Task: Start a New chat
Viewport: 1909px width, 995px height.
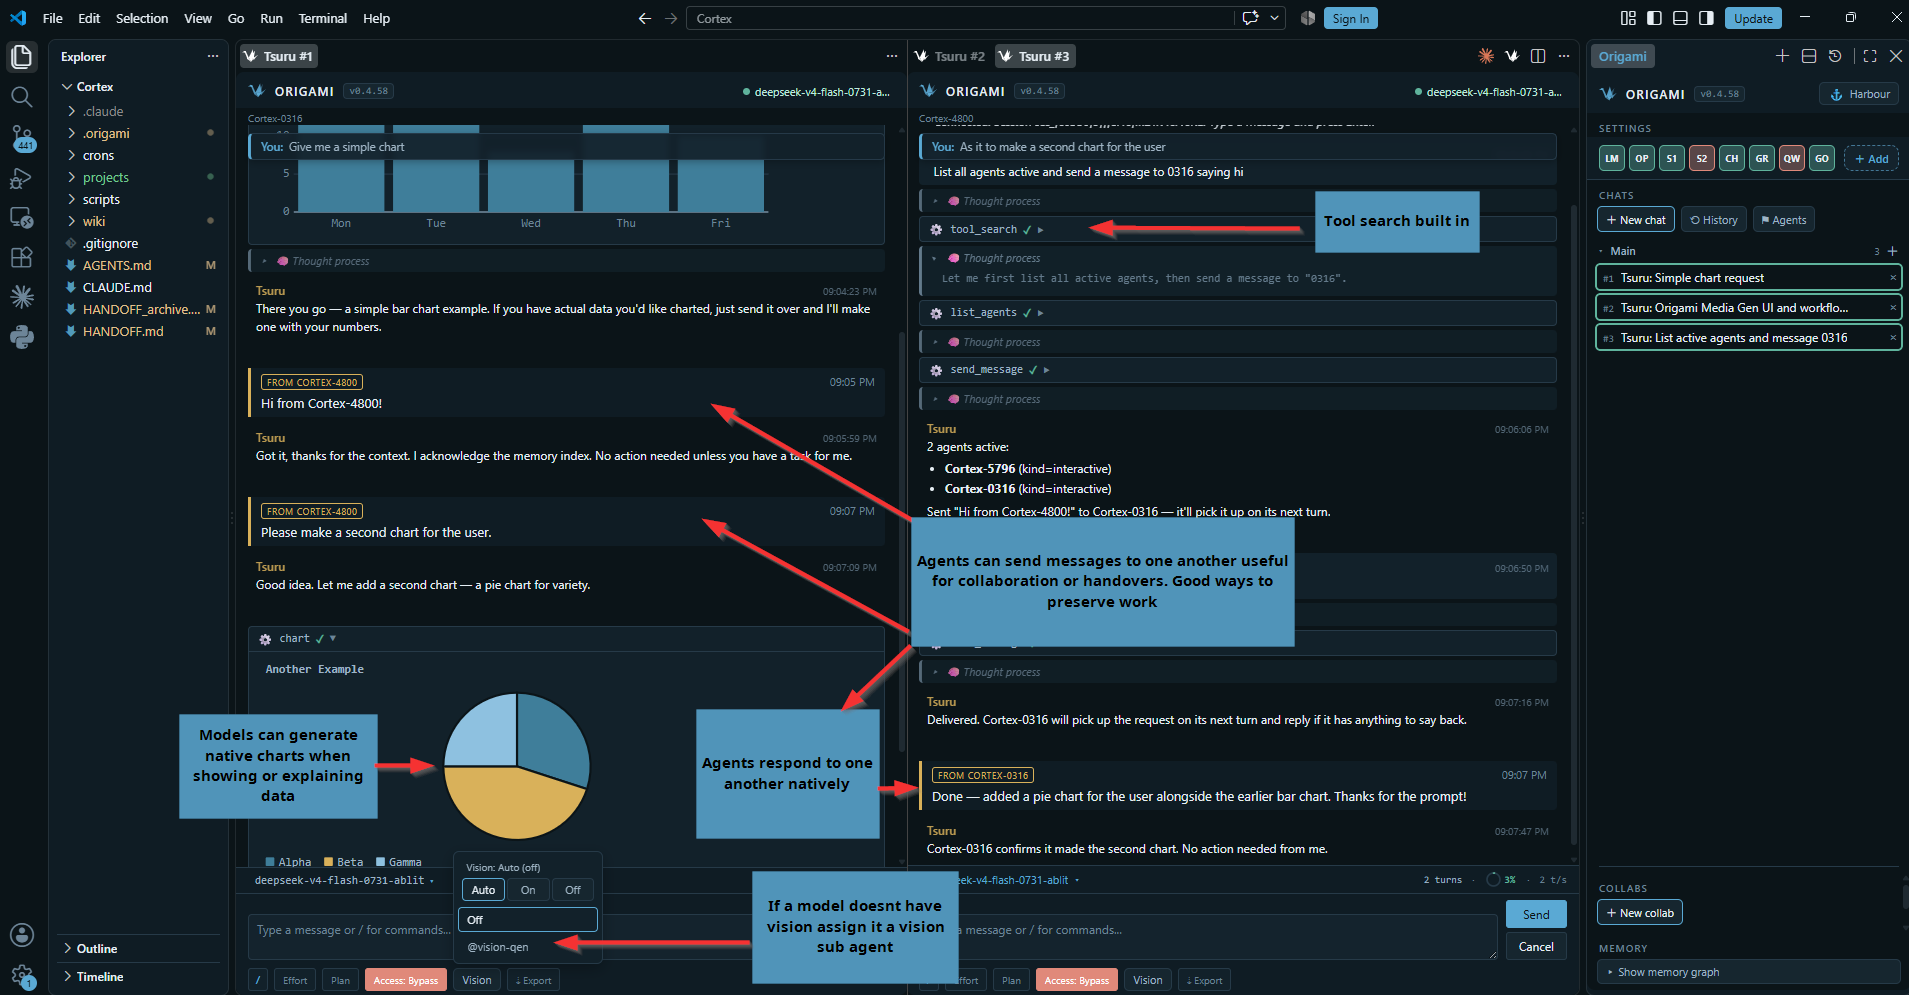Action: [1635, 220]
